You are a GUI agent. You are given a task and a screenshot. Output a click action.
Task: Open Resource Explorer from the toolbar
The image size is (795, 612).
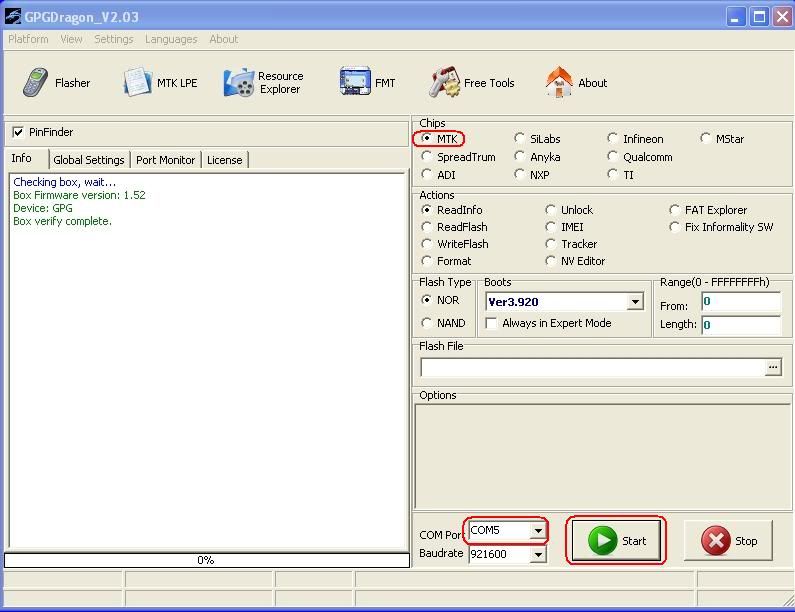coord(239,83)
